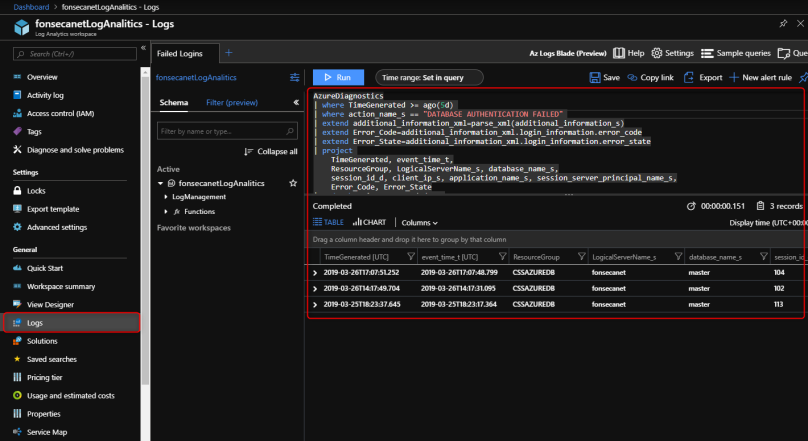Run the query

click(337, 77)
